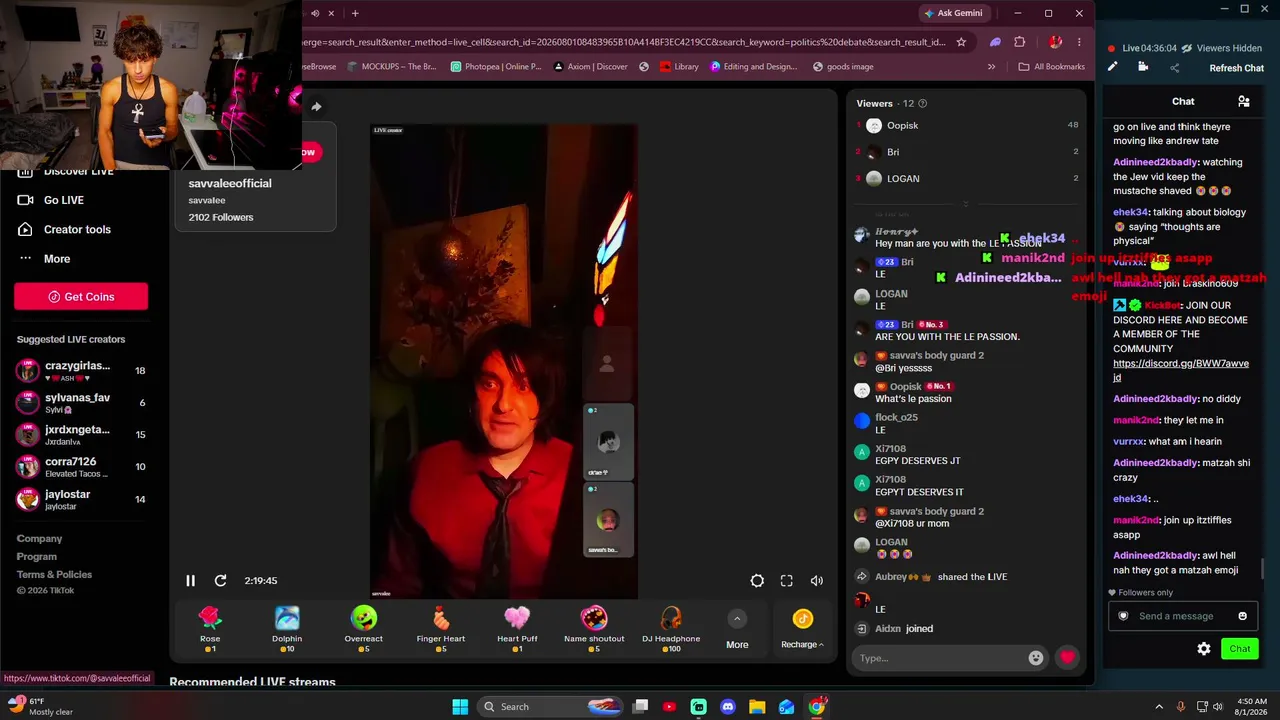Send an Overreact gift
This screenshot has height=720, width=1280.
(364, 629)
